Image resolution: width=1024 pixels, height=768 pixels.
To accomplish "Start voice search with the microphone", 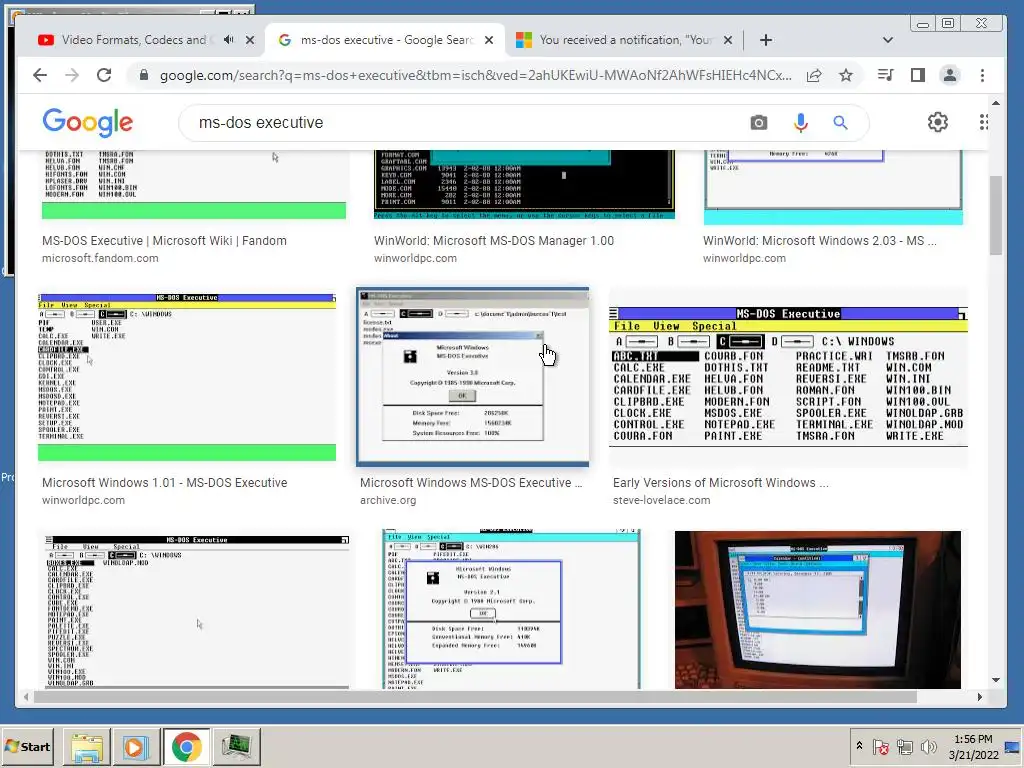I will coord(801,122).
